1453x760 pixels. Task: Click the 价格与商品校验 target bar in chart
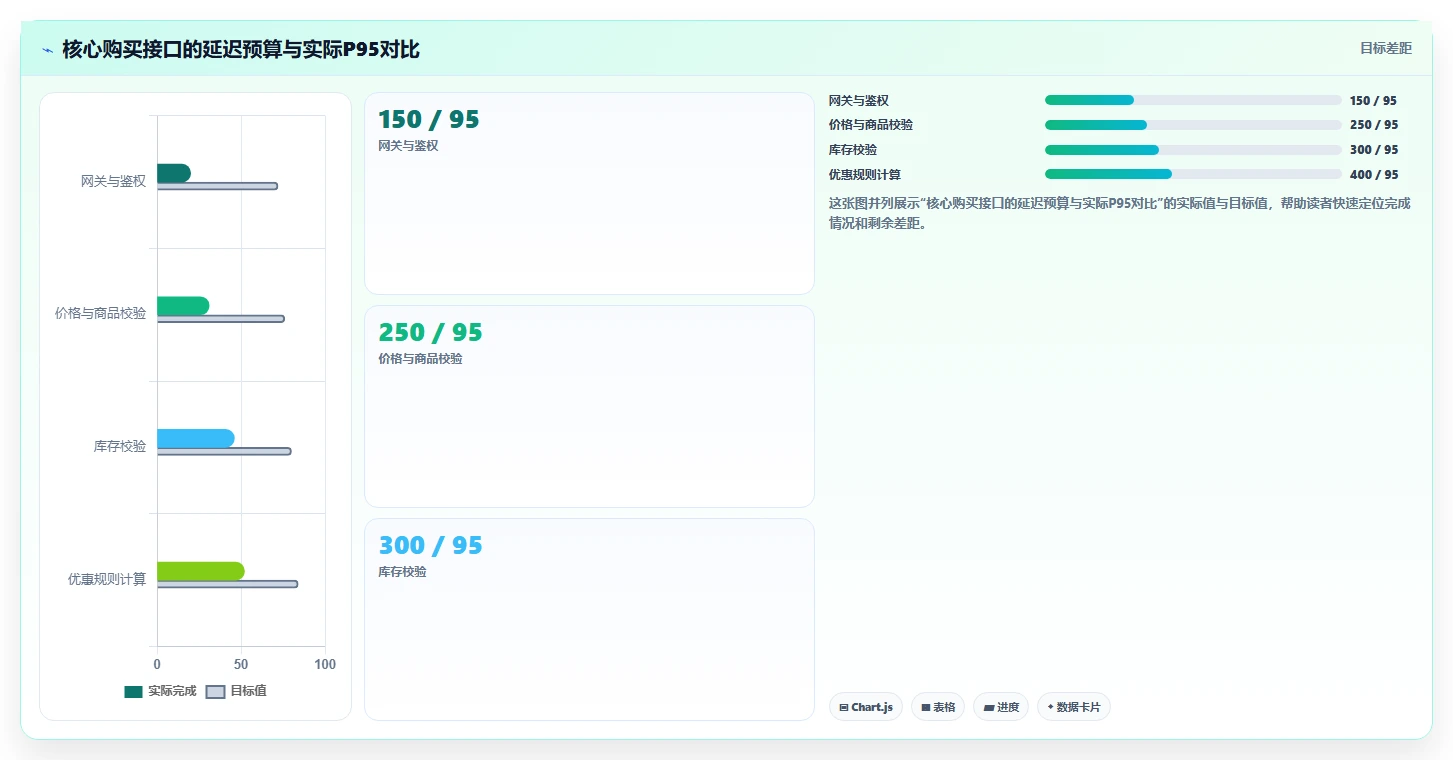tap(220, 319)
